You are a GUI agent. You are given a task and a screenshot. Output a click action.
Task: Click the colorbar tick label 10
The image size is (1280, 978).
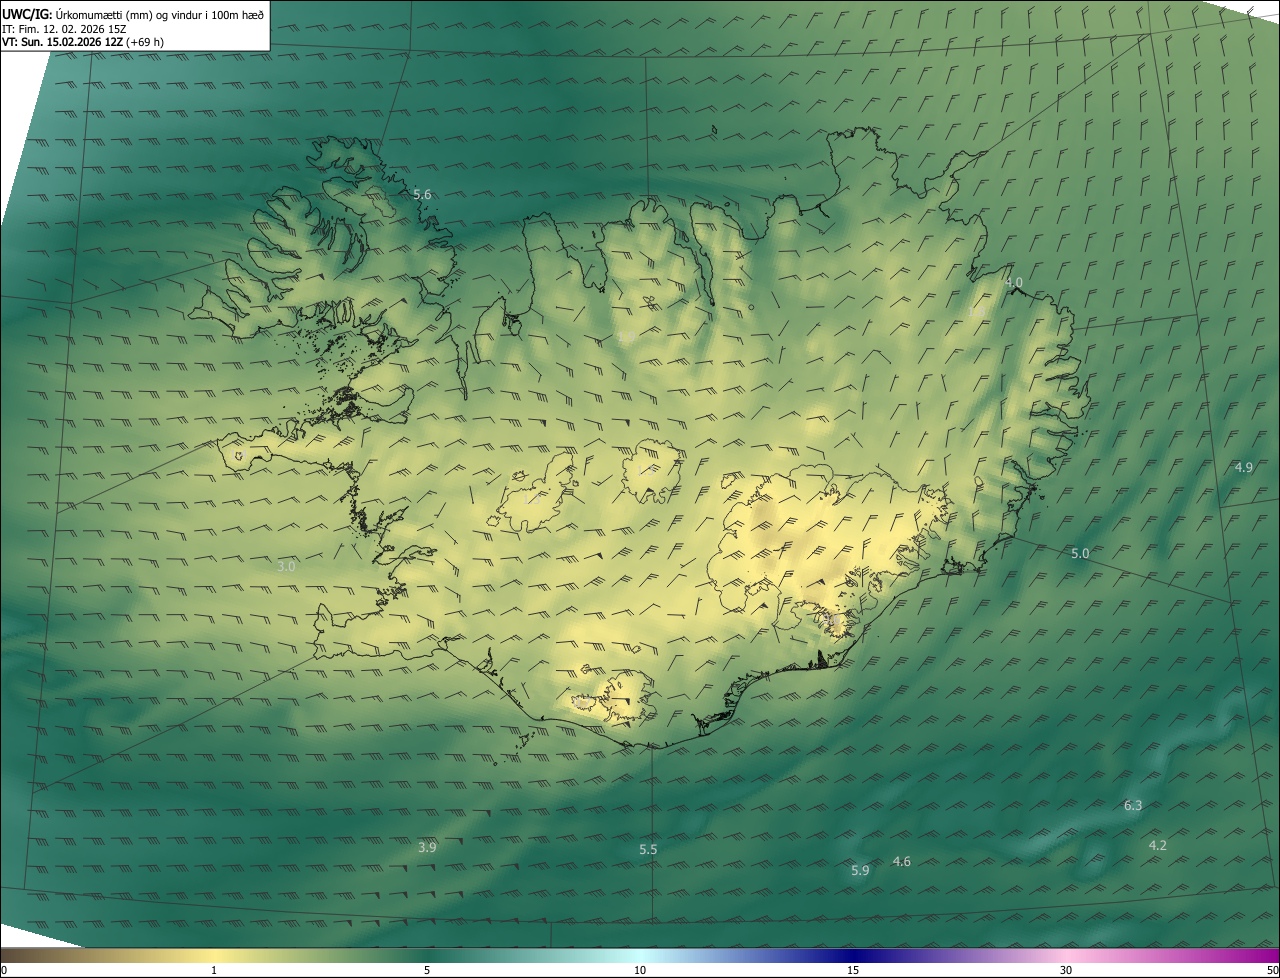640,970
